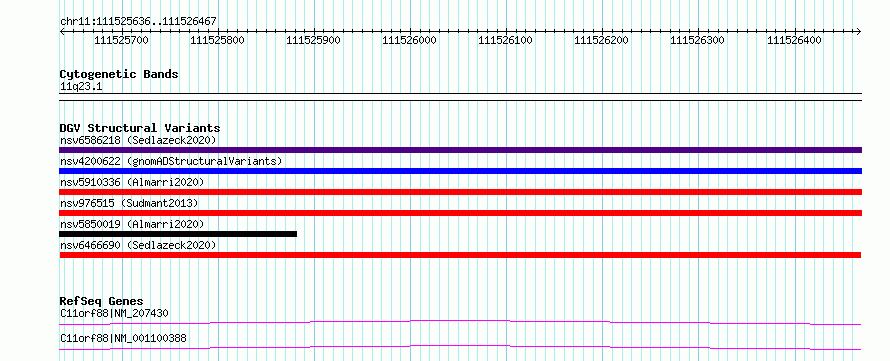Click ruler position 111526400
Screen dimensions: 890x361
tap(794, 40)
